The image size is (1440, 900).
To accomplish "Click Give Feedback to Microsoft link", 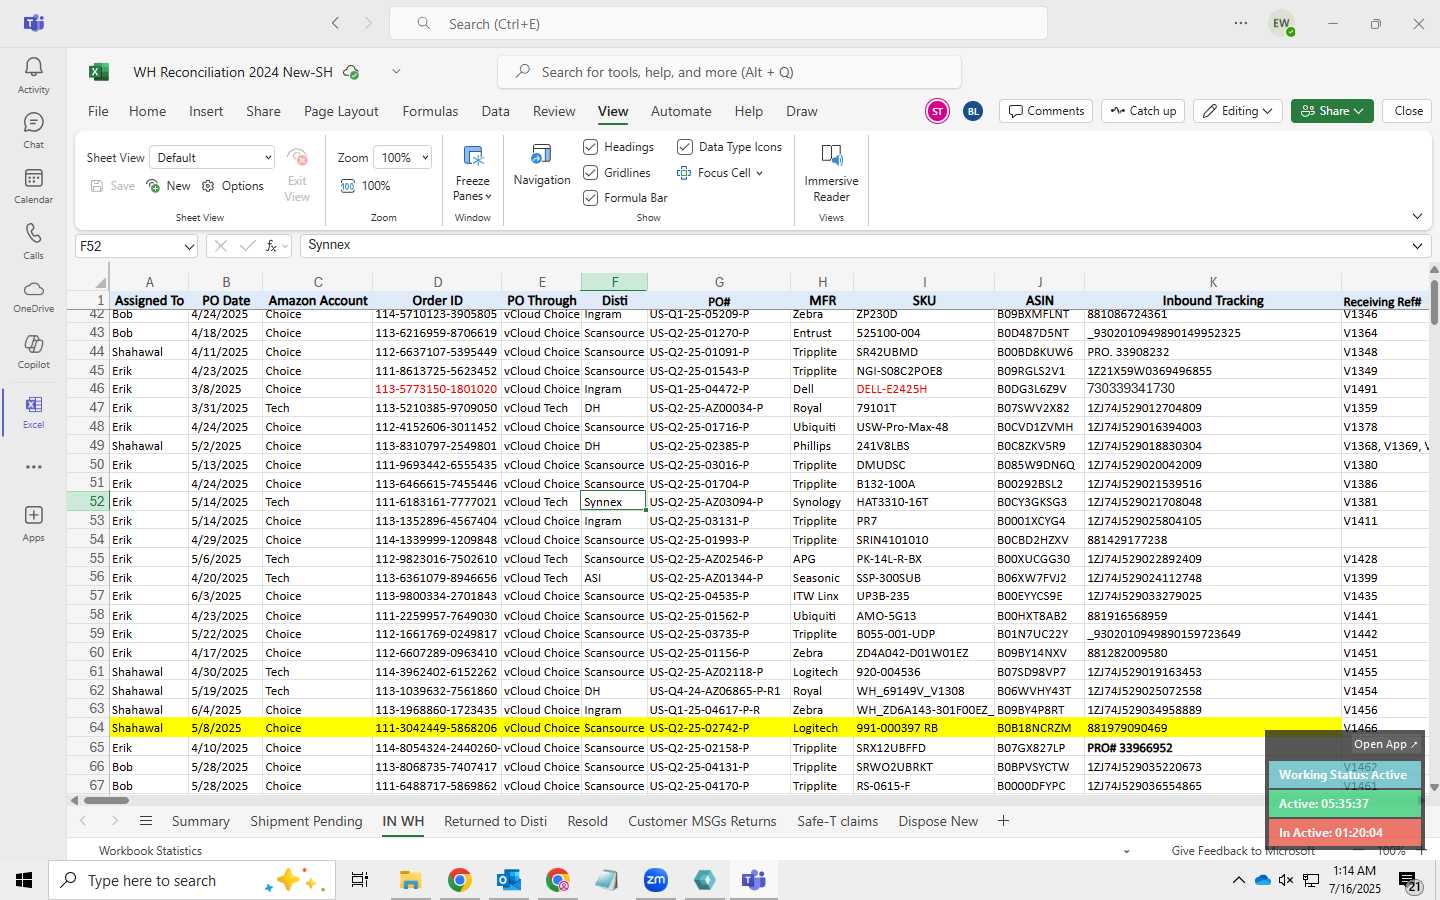I will pyautogui.click(x=1243, y=851).
